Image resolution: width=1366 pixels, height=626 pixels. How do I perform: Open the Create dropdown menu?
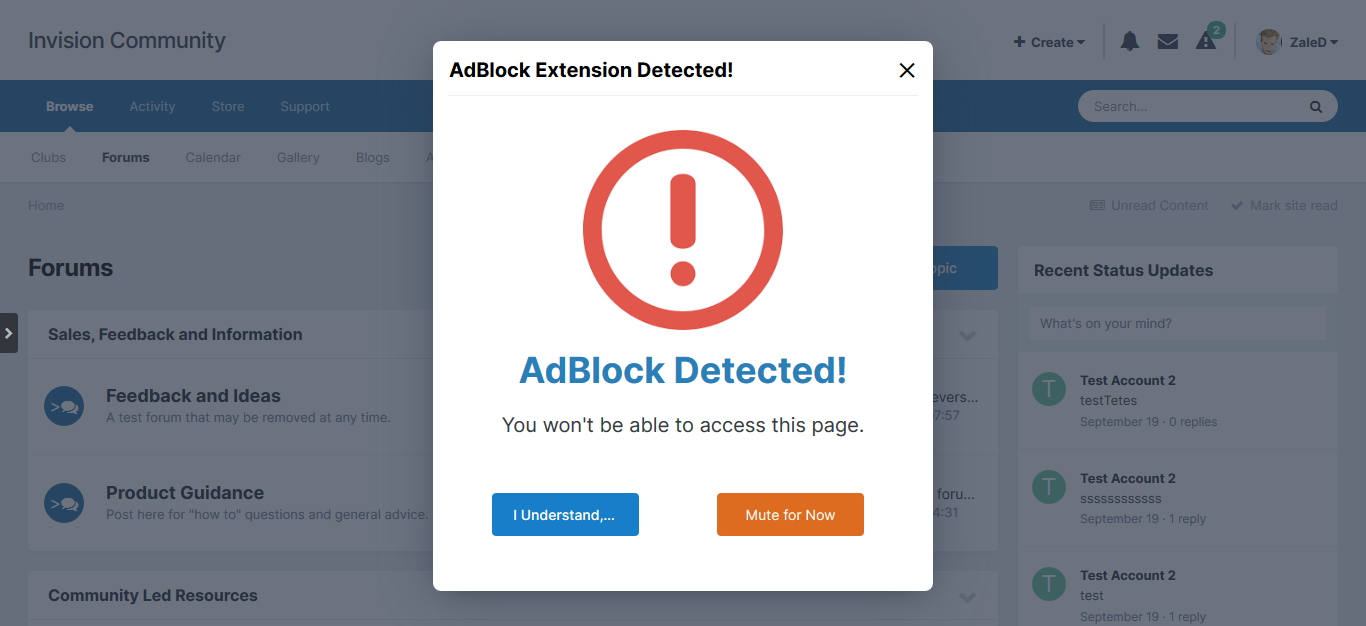click(x=1049, y=42)
